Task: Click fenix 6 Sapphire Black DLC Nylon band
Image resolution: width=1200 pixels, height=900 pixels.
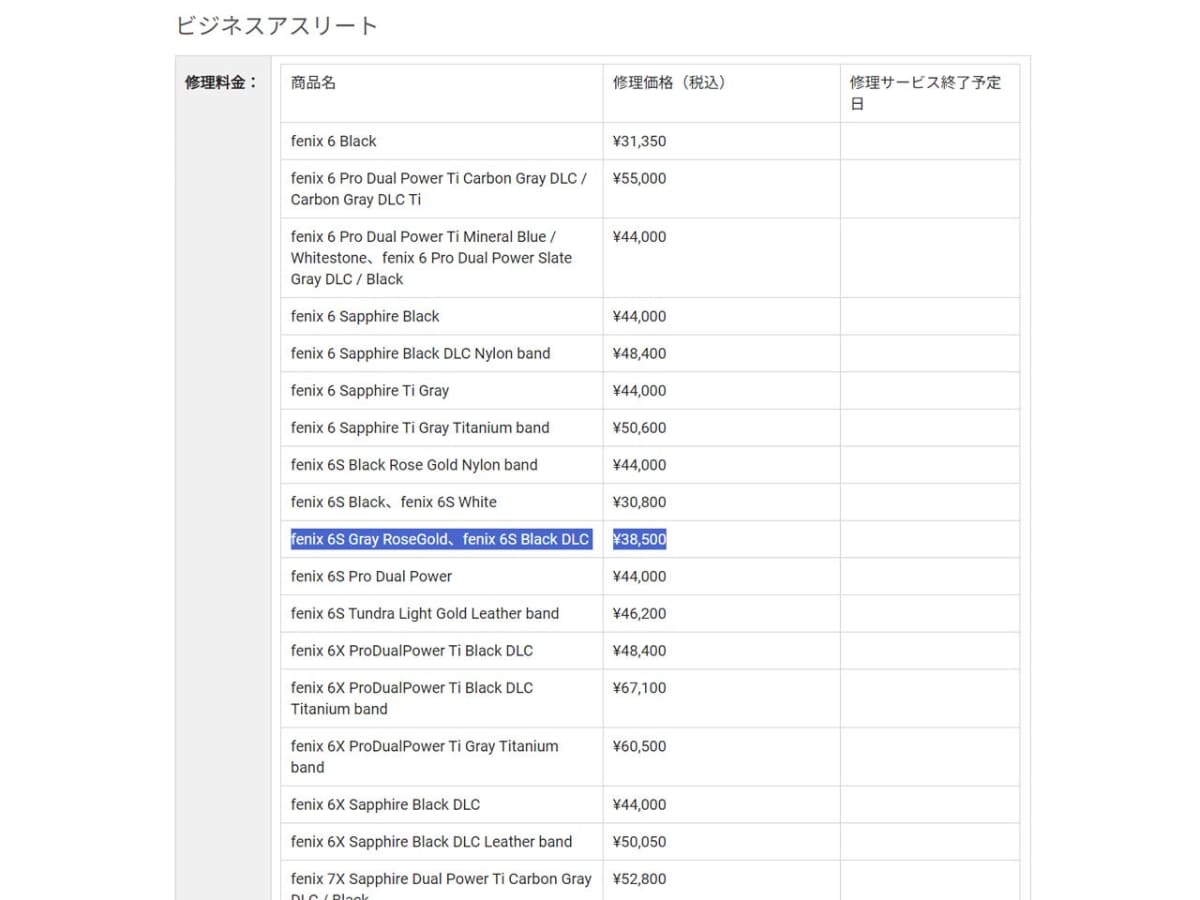Action: pos(420,353)
